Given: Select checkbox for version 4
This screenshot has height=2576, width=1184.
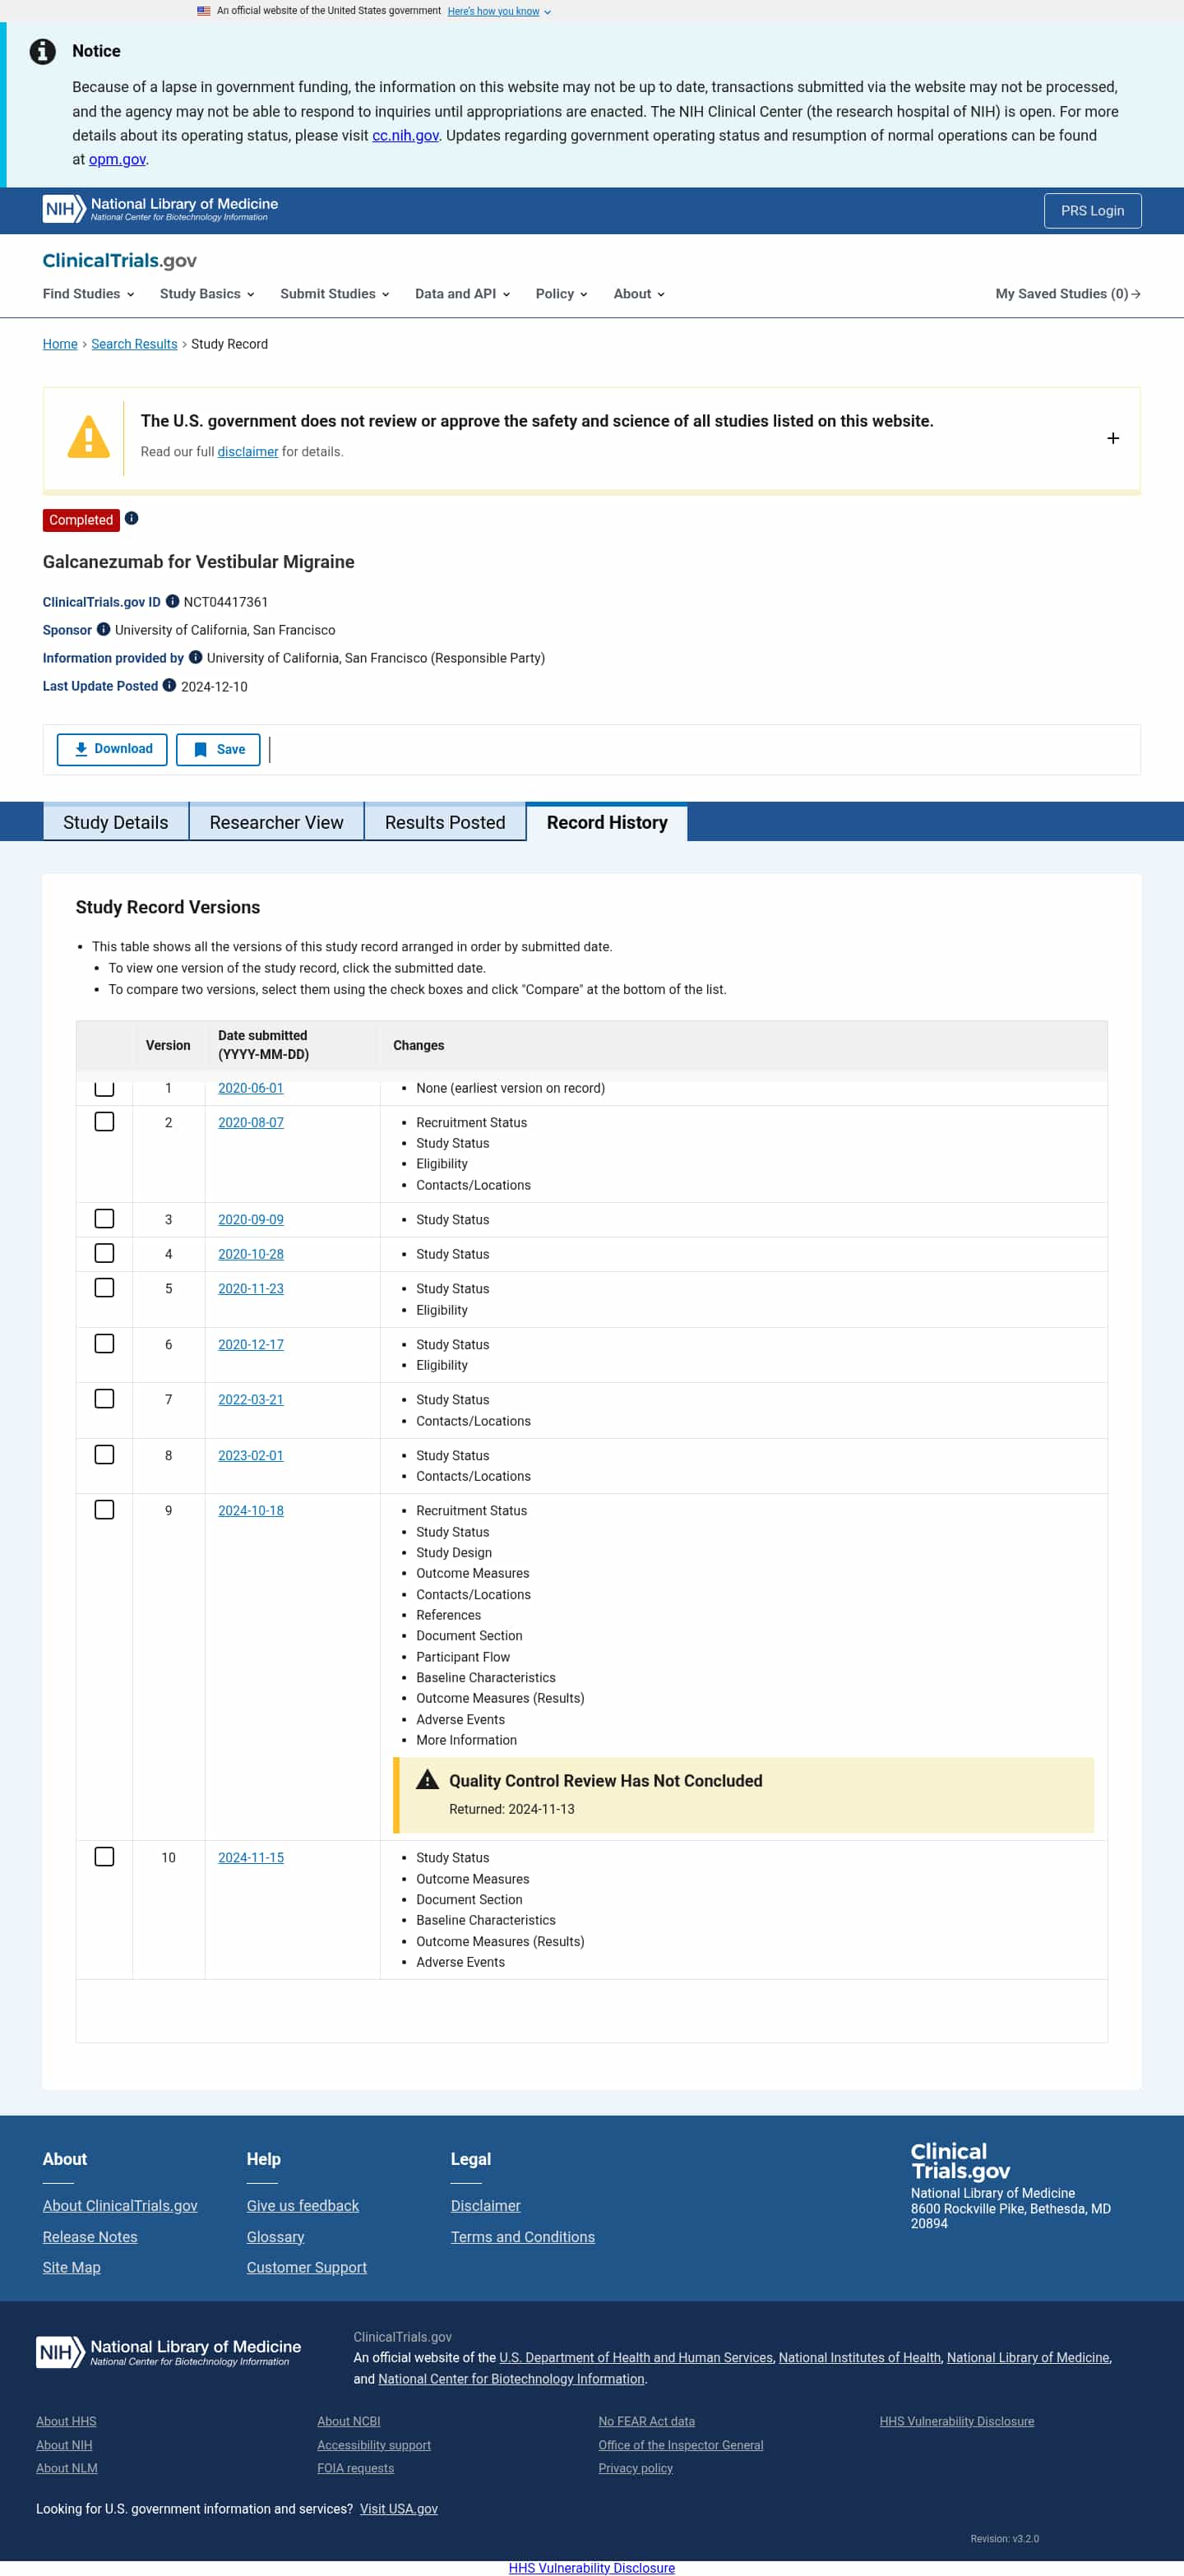Looking at the screenshot, I should pos(104,1253).
